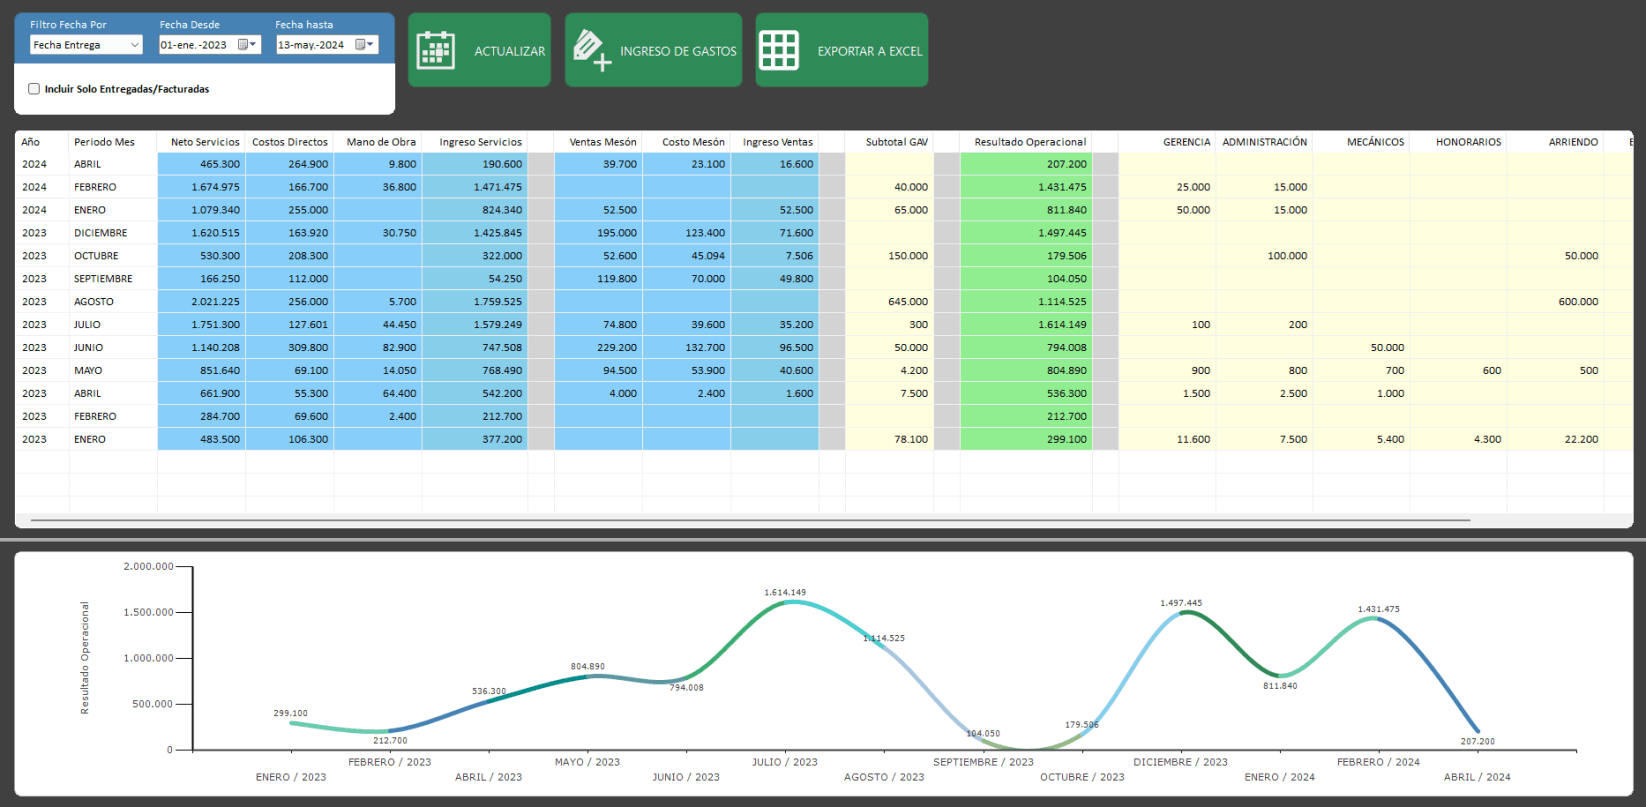1646x807 pixels.
Task: Select the green 1.614.149 cell in JULIO row
Action: pos(1027,325)
